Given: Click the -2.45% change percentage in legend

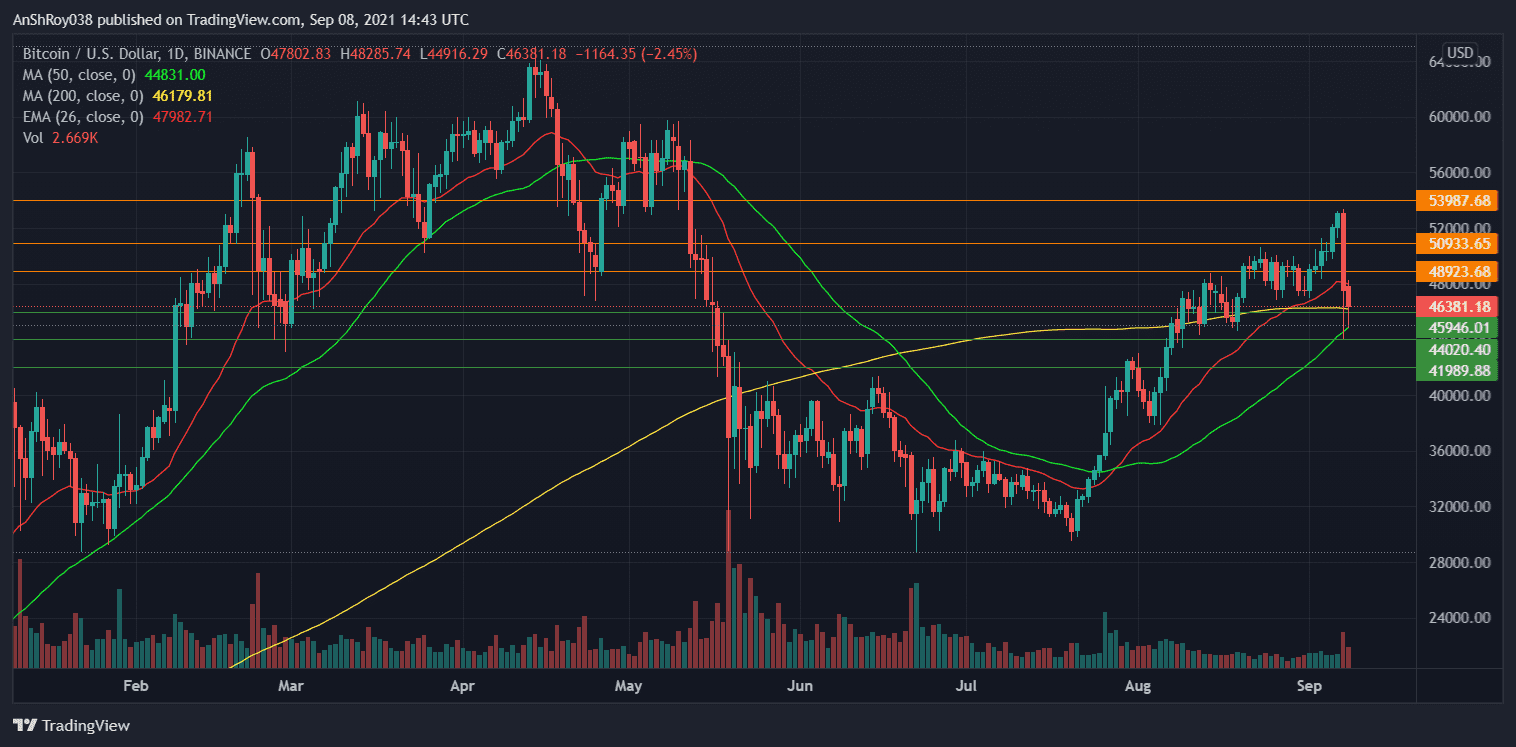Looking at the screenshot, I should [667, 55].
